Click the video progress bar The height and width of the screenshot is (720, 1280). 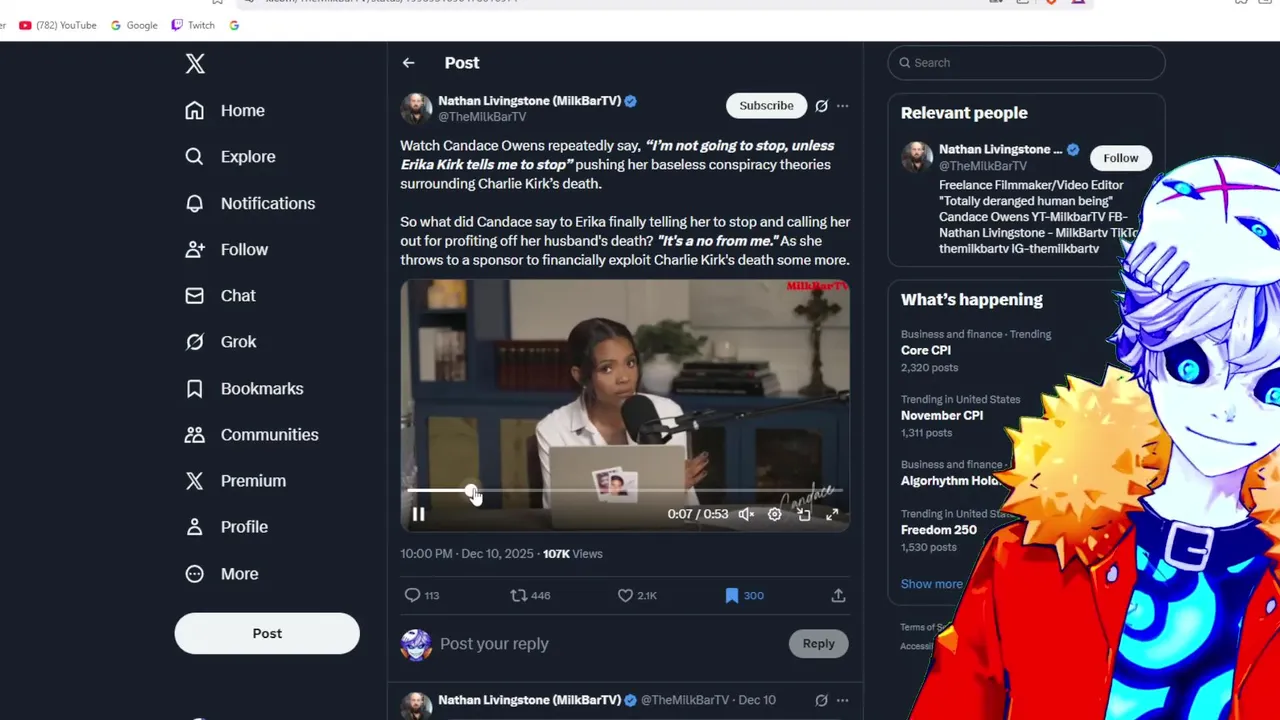(x=625, y=491)
